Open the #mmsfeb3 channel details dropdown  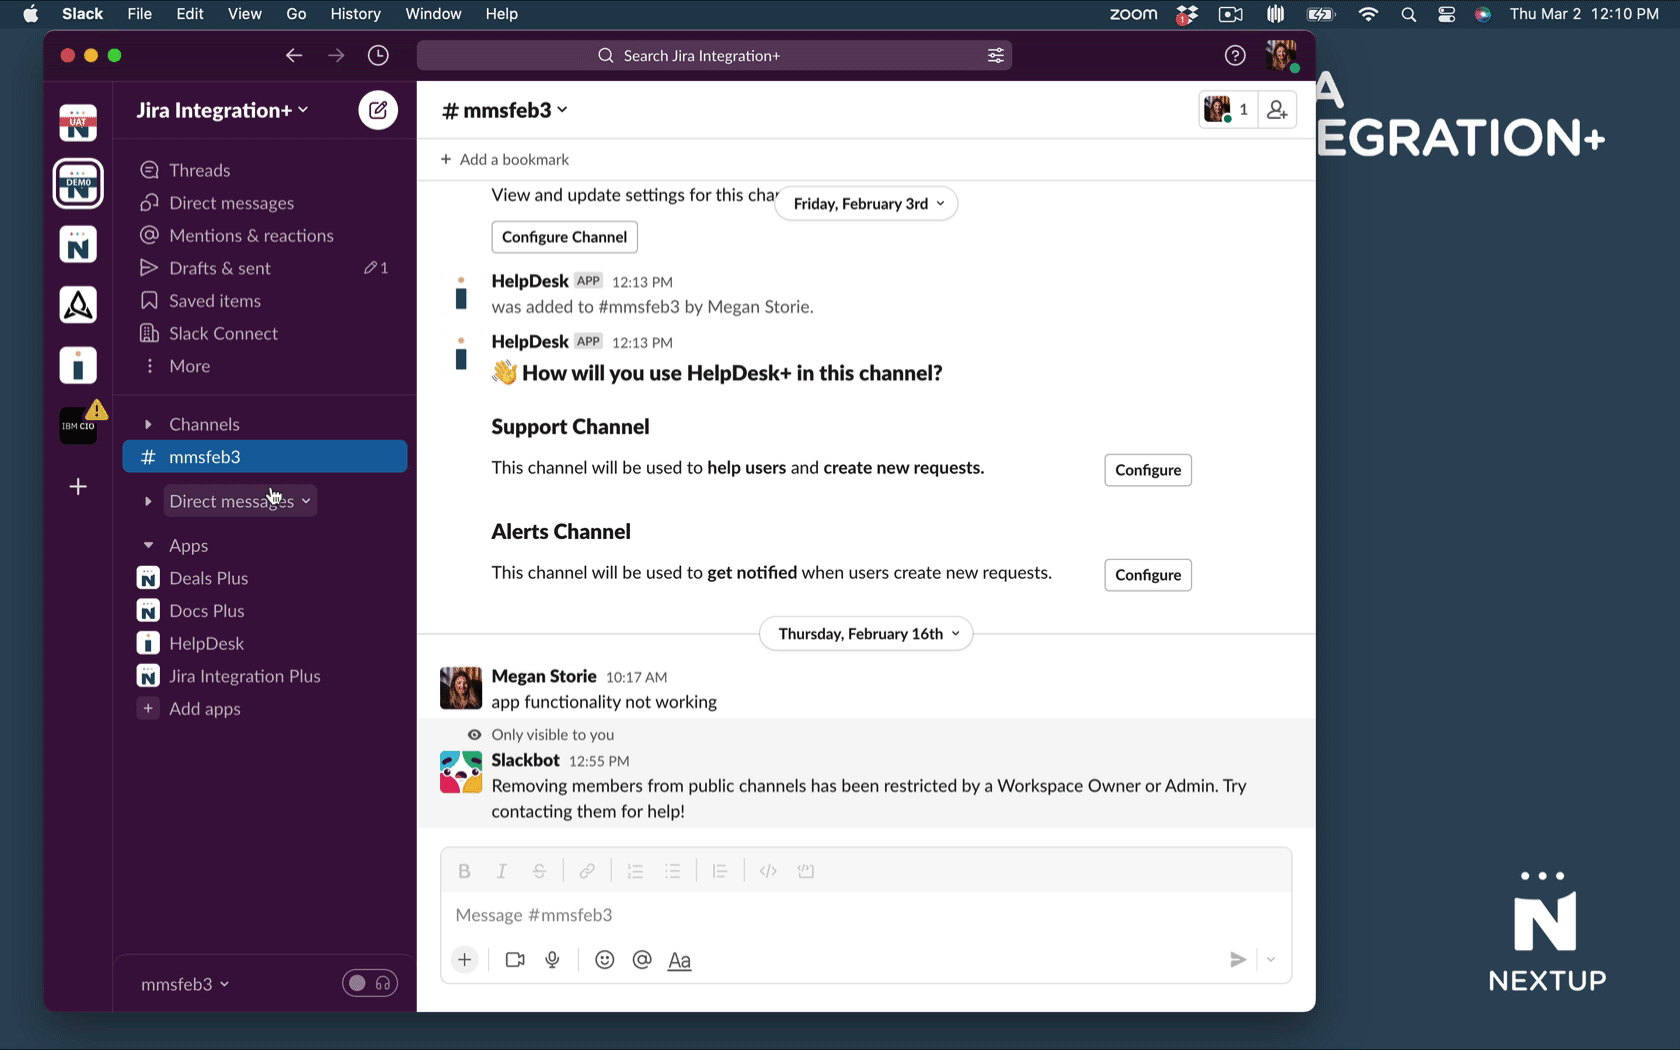coord(505,110)
